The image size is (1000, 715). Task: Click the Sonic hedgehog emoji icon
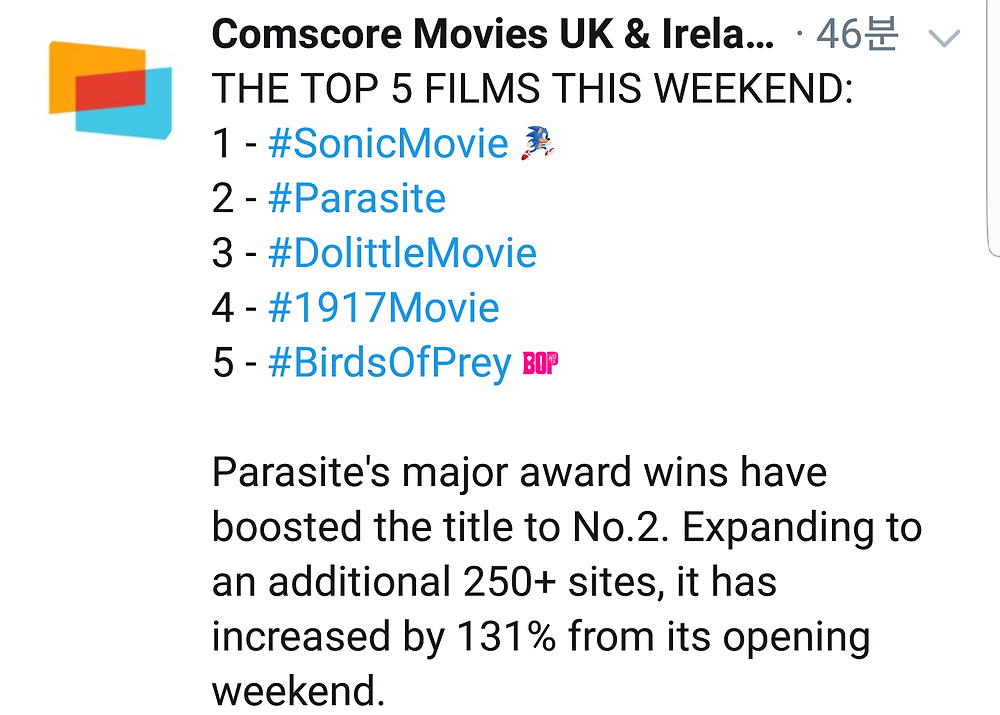click(x=538, y=142)
